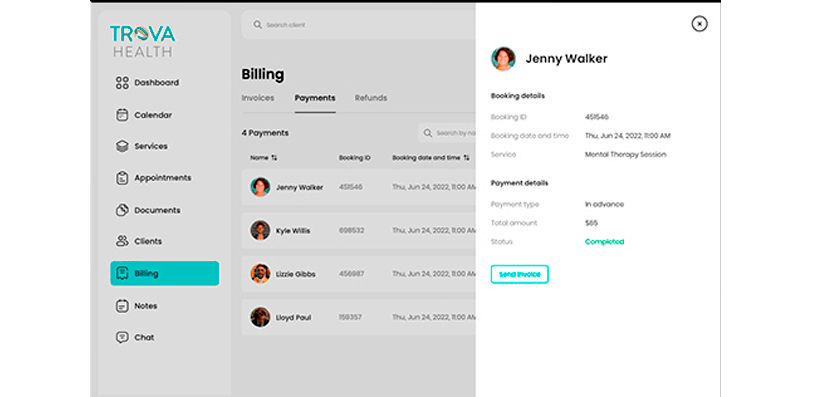Sort payments by Name column arrows

(x=274, y=158)
